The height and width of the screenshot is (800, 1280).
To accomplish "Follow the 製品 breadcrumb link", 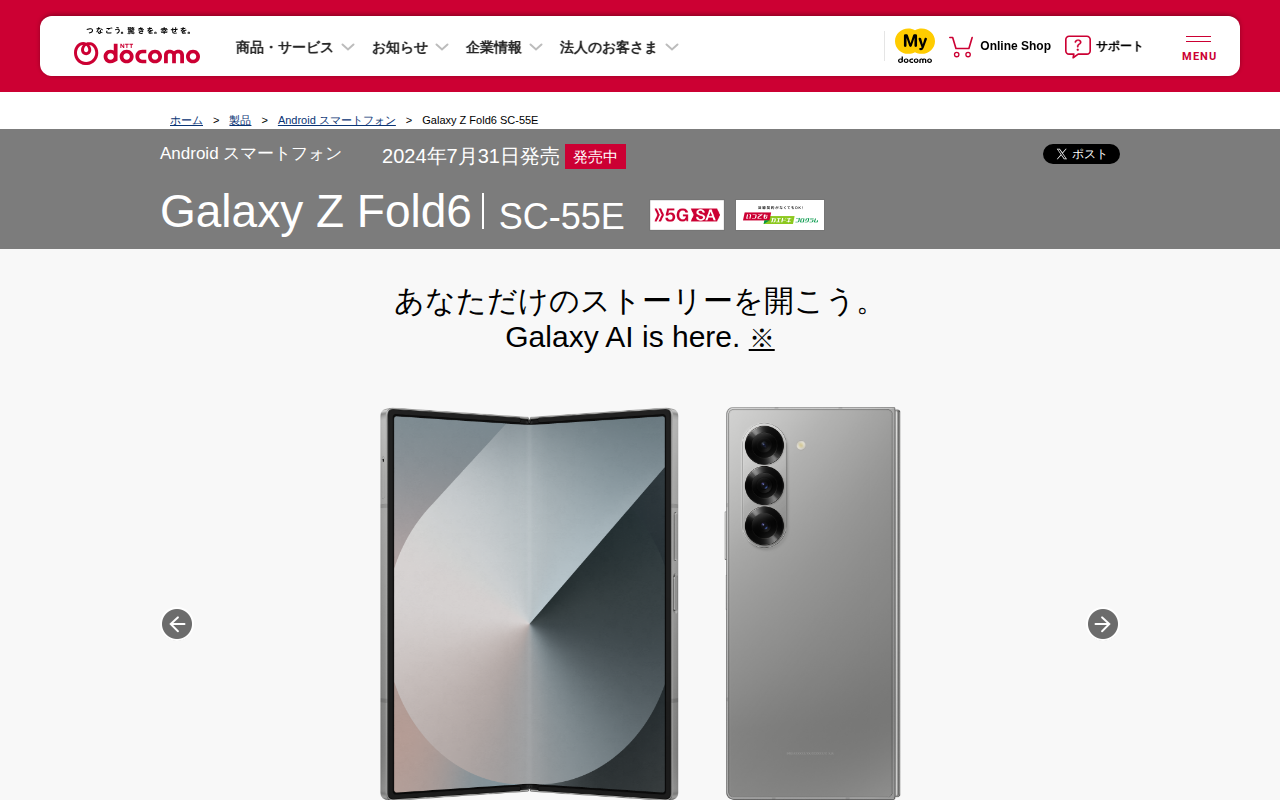I will (240, 120).
